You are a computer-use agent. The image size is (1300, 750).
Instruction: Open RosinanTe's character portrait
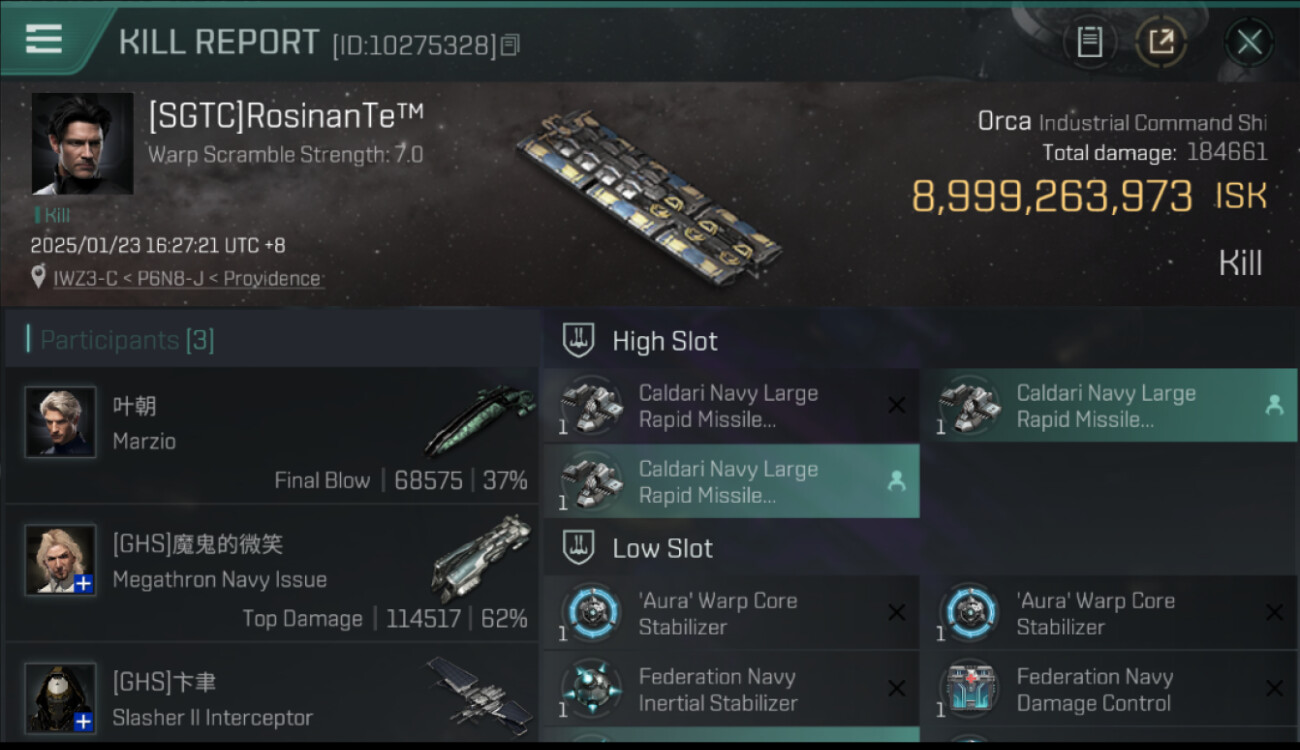[82, 143]
